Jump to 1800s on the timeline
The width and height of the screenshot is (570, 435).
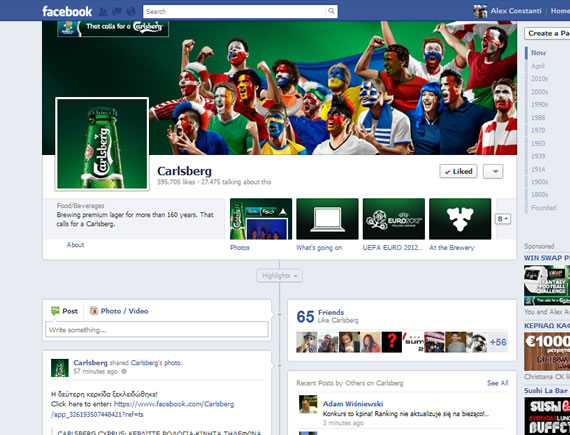[x=539, y=195]
